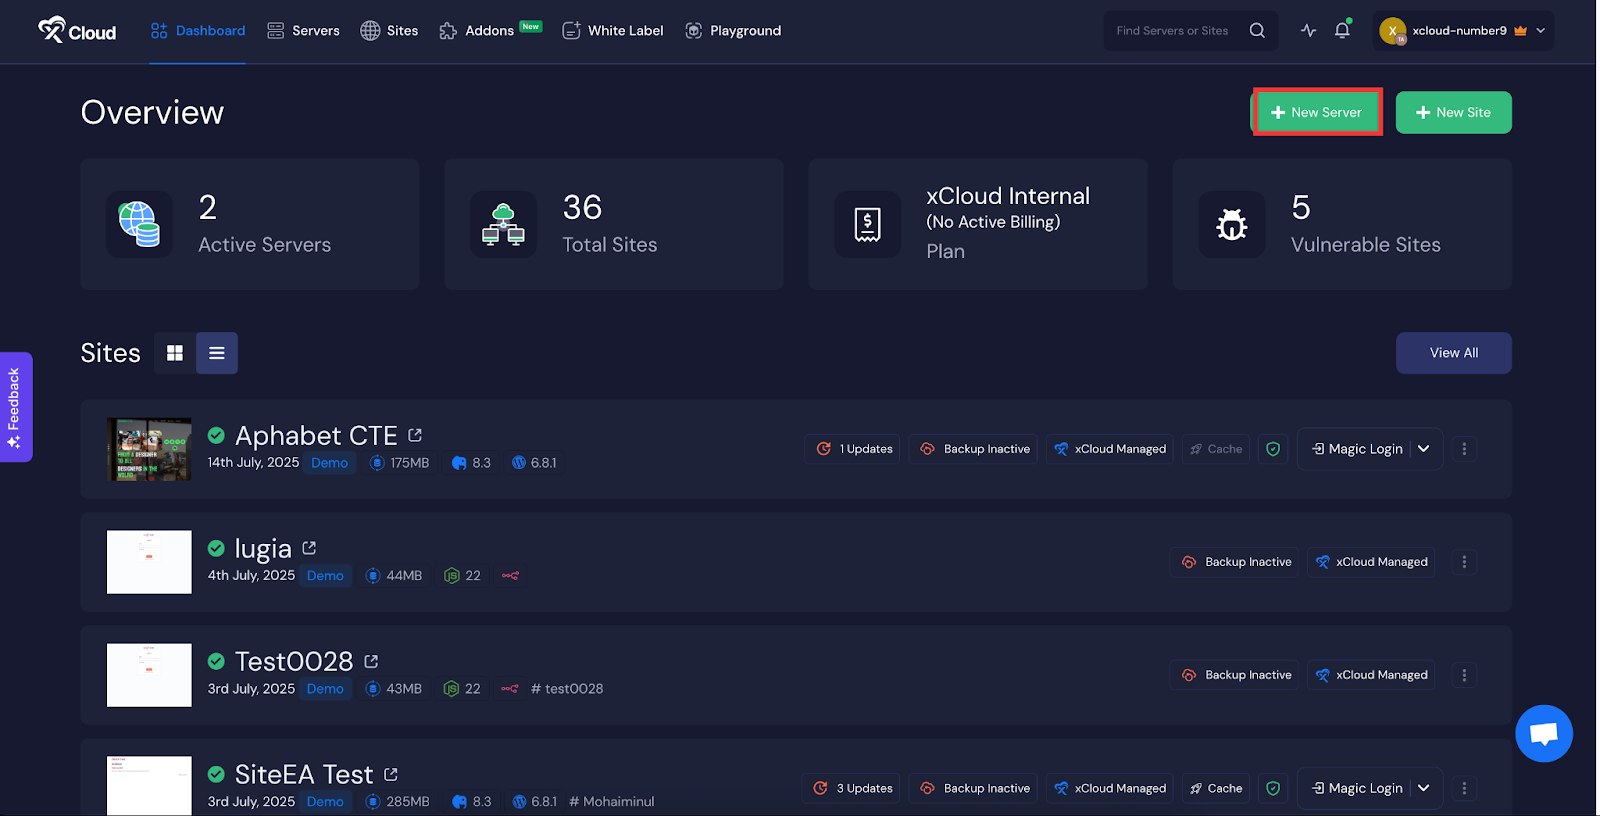
Task: Open SiteEA Test three-dot menu
Action: 1464,788
